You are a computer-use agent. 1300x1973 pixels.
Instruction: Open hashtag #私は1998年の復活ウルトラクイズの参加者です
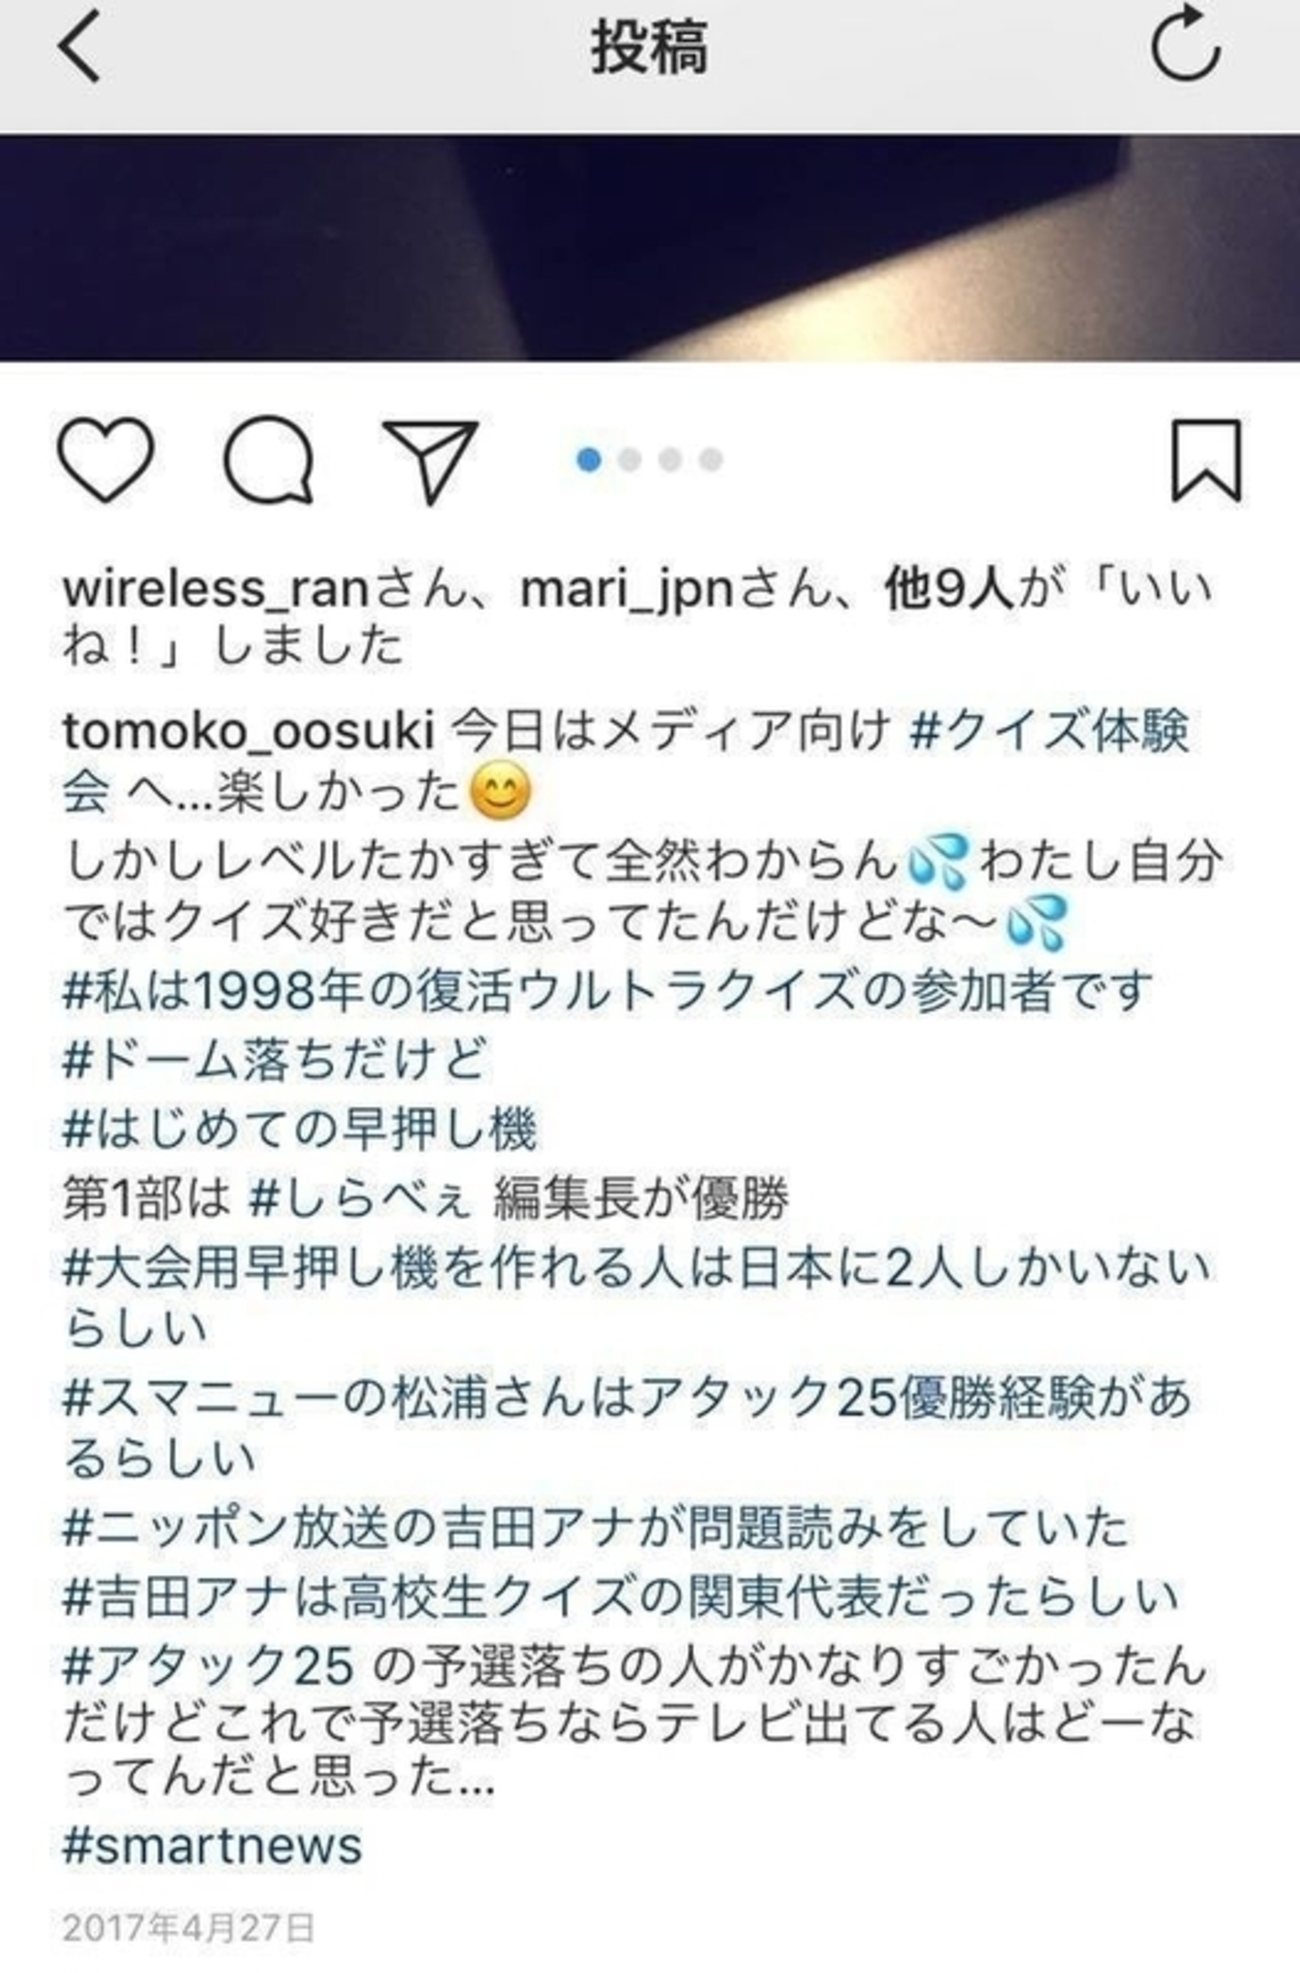click(x=608, y=991)
